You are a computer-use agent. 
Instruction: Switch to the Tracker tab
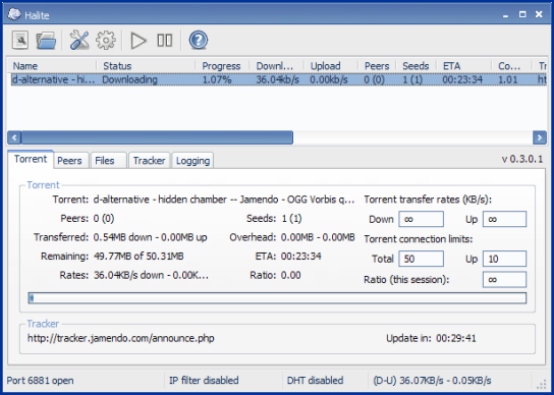149,160
